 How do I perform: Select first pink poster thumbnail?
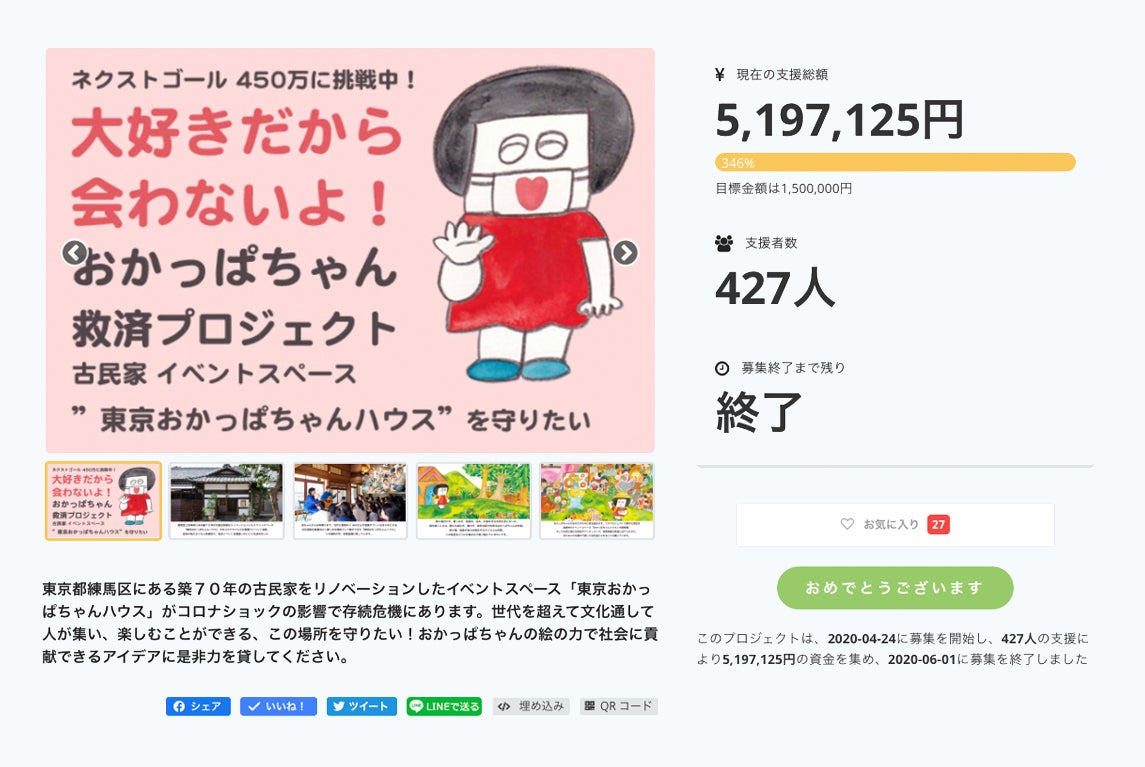(103, 501)
